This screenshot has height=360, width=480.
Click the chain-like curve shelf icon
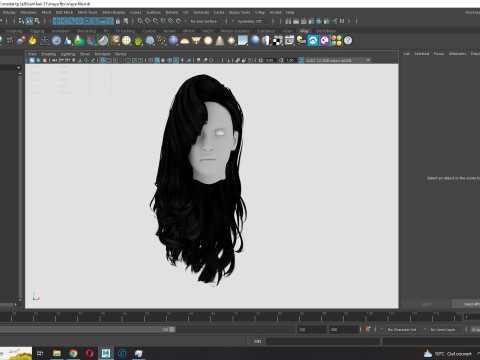click(161, 41)
